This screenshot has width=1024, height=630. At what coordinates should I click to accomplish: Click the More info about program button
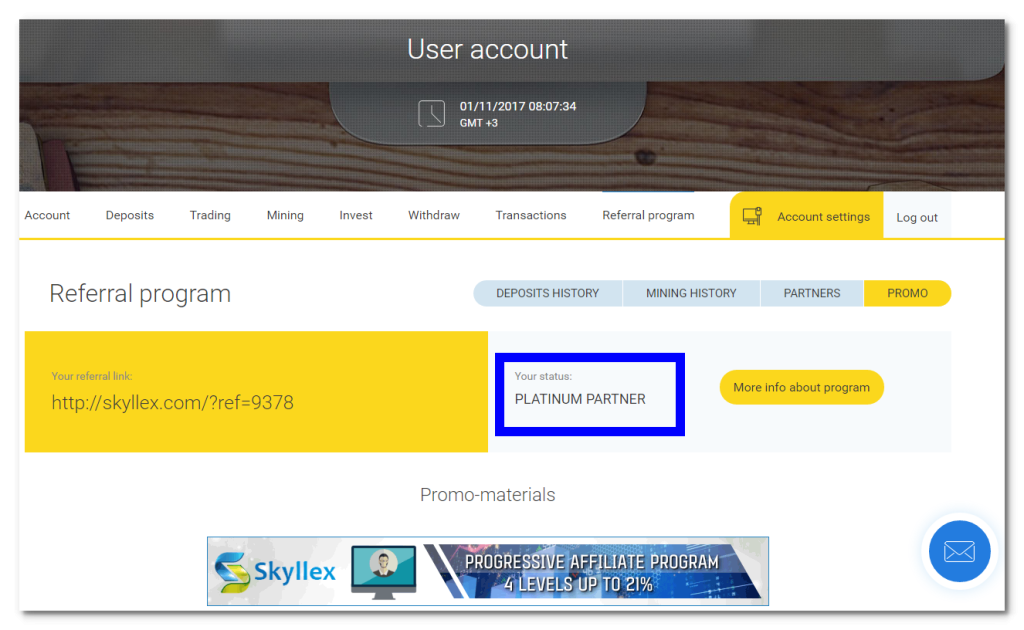[x=802, y=388]
